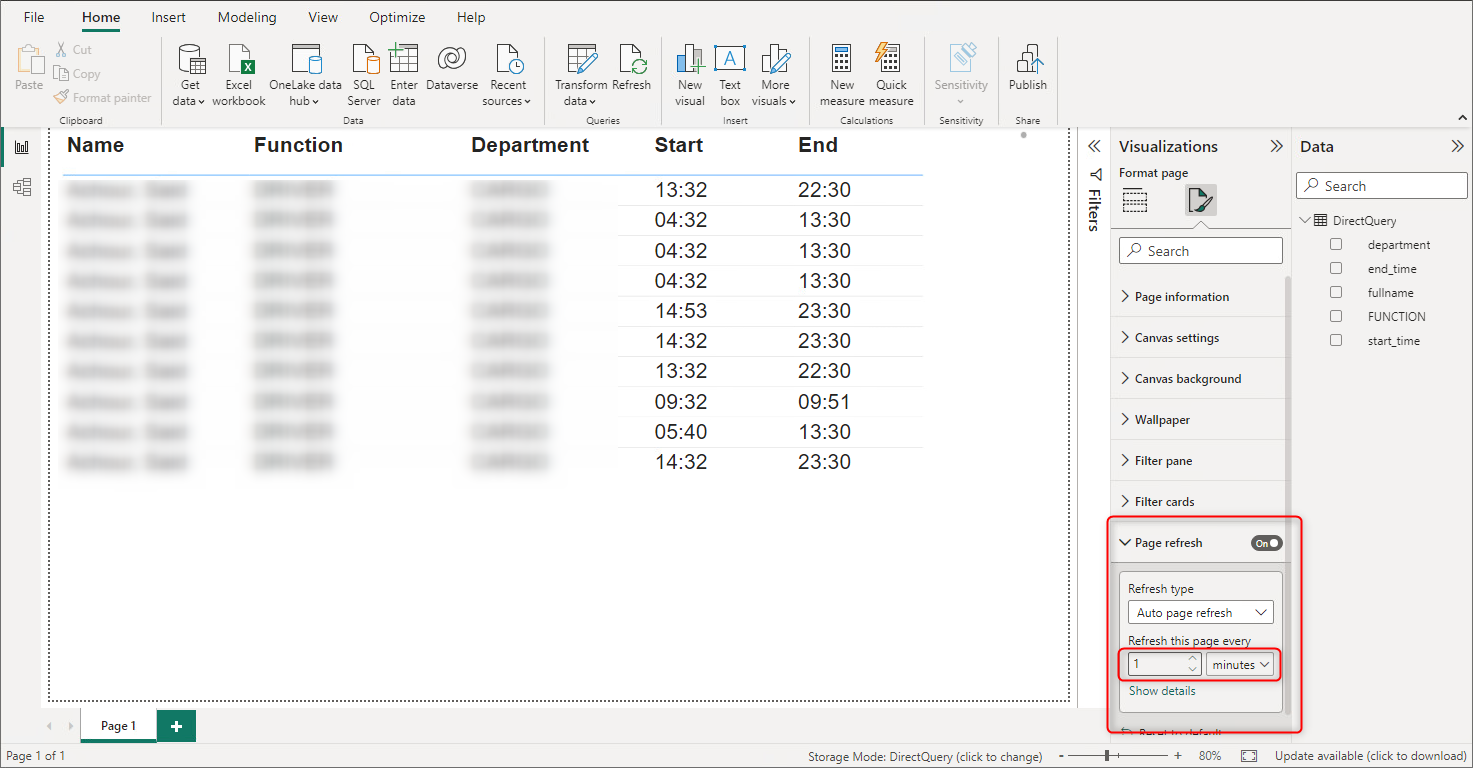Sort by the Name column header
Image resolution: width=1473 pixels, height=768 pixels.
pyautogui.click(x=96, y=145)
